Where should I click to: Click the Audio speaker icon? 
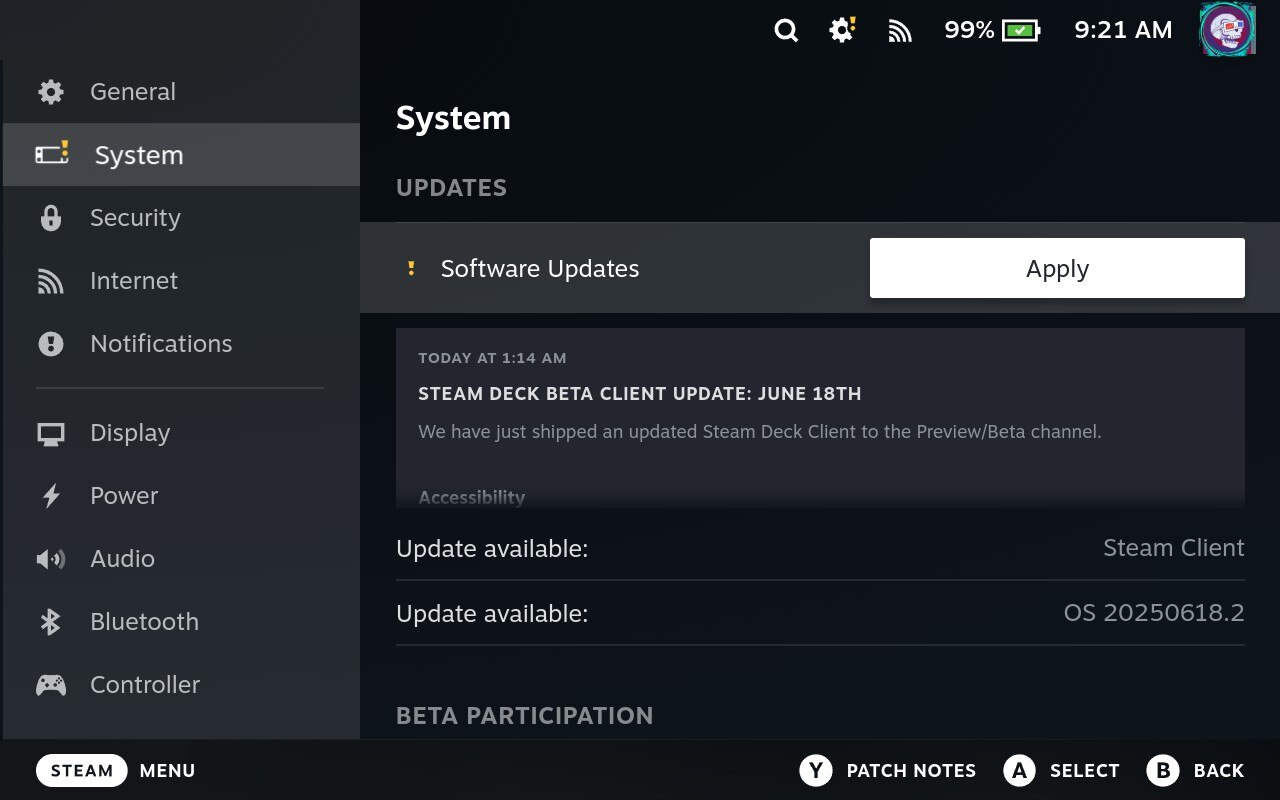point(50,559)
